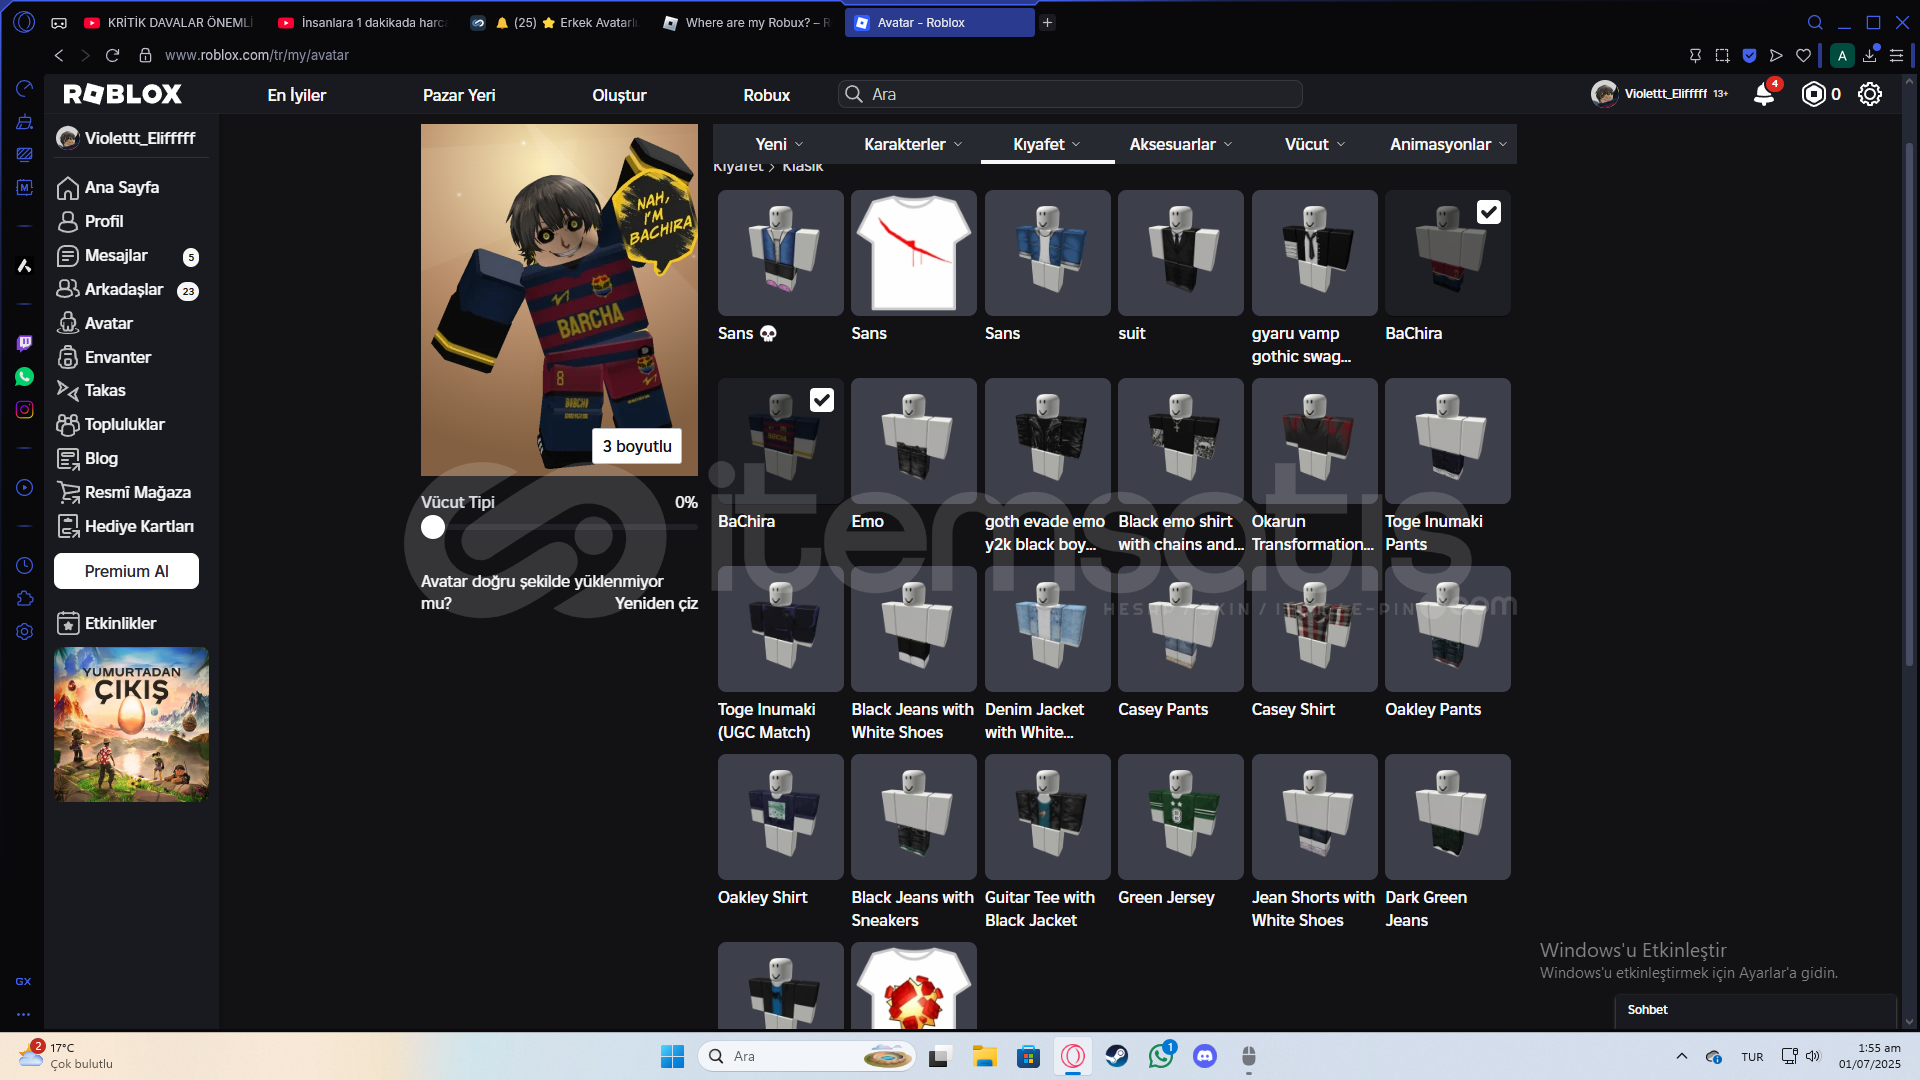Select the Denim Jacket with White thumbnail
Image resolution: width=1920 pixels, height=1080 pixels.
point(1047,629)
